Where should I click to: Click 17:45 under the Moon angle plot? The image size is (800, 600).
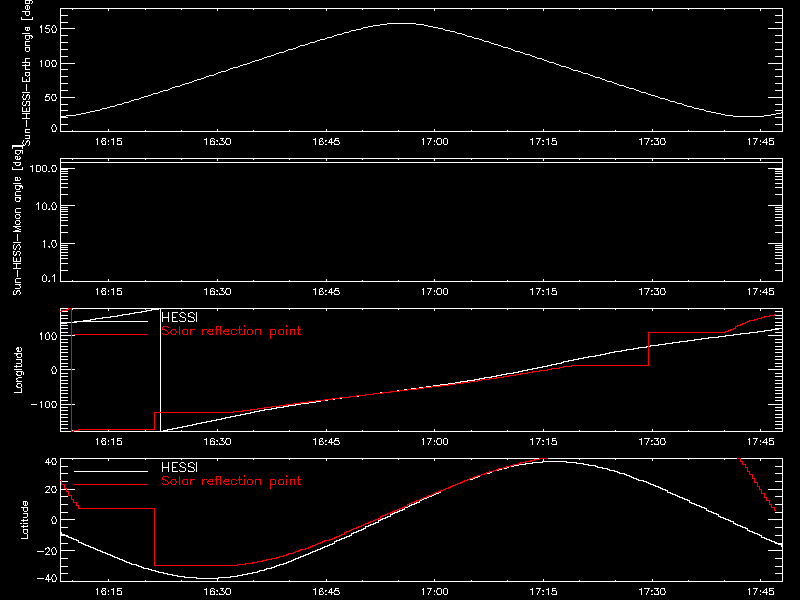[x=761, y=291]
